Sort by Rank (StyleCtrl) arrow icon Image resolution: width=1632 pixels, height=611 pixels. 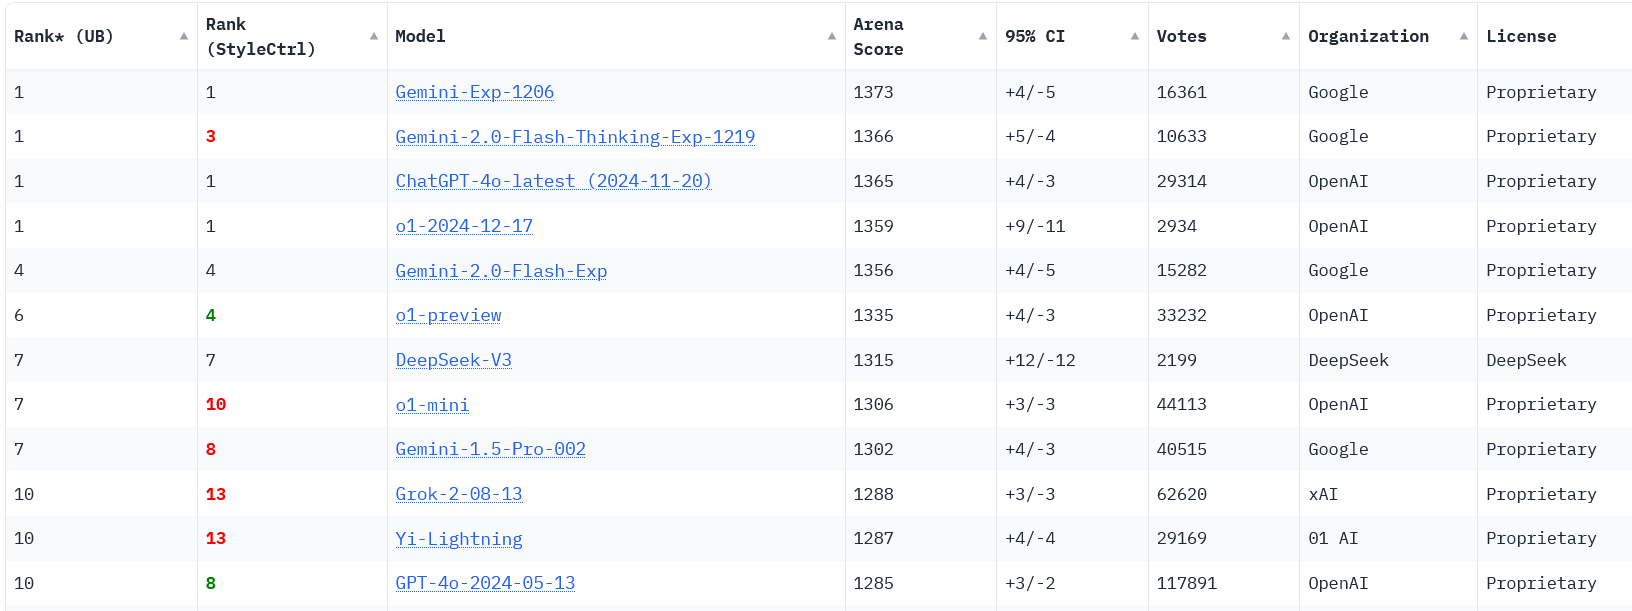374,36
